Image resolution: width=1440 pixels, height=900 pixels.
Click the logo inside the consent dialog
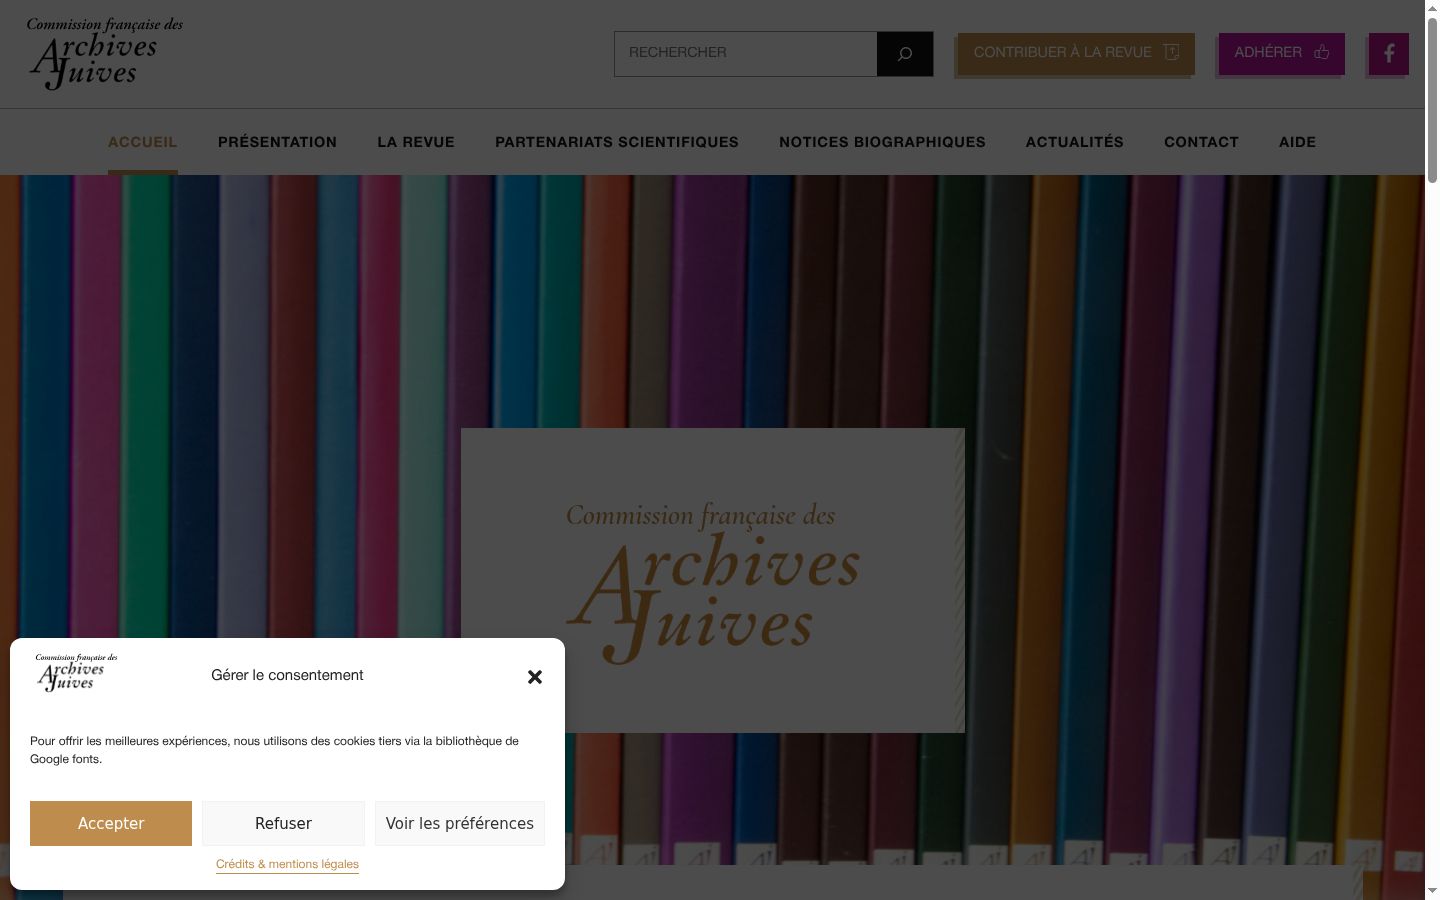[77, 673]
